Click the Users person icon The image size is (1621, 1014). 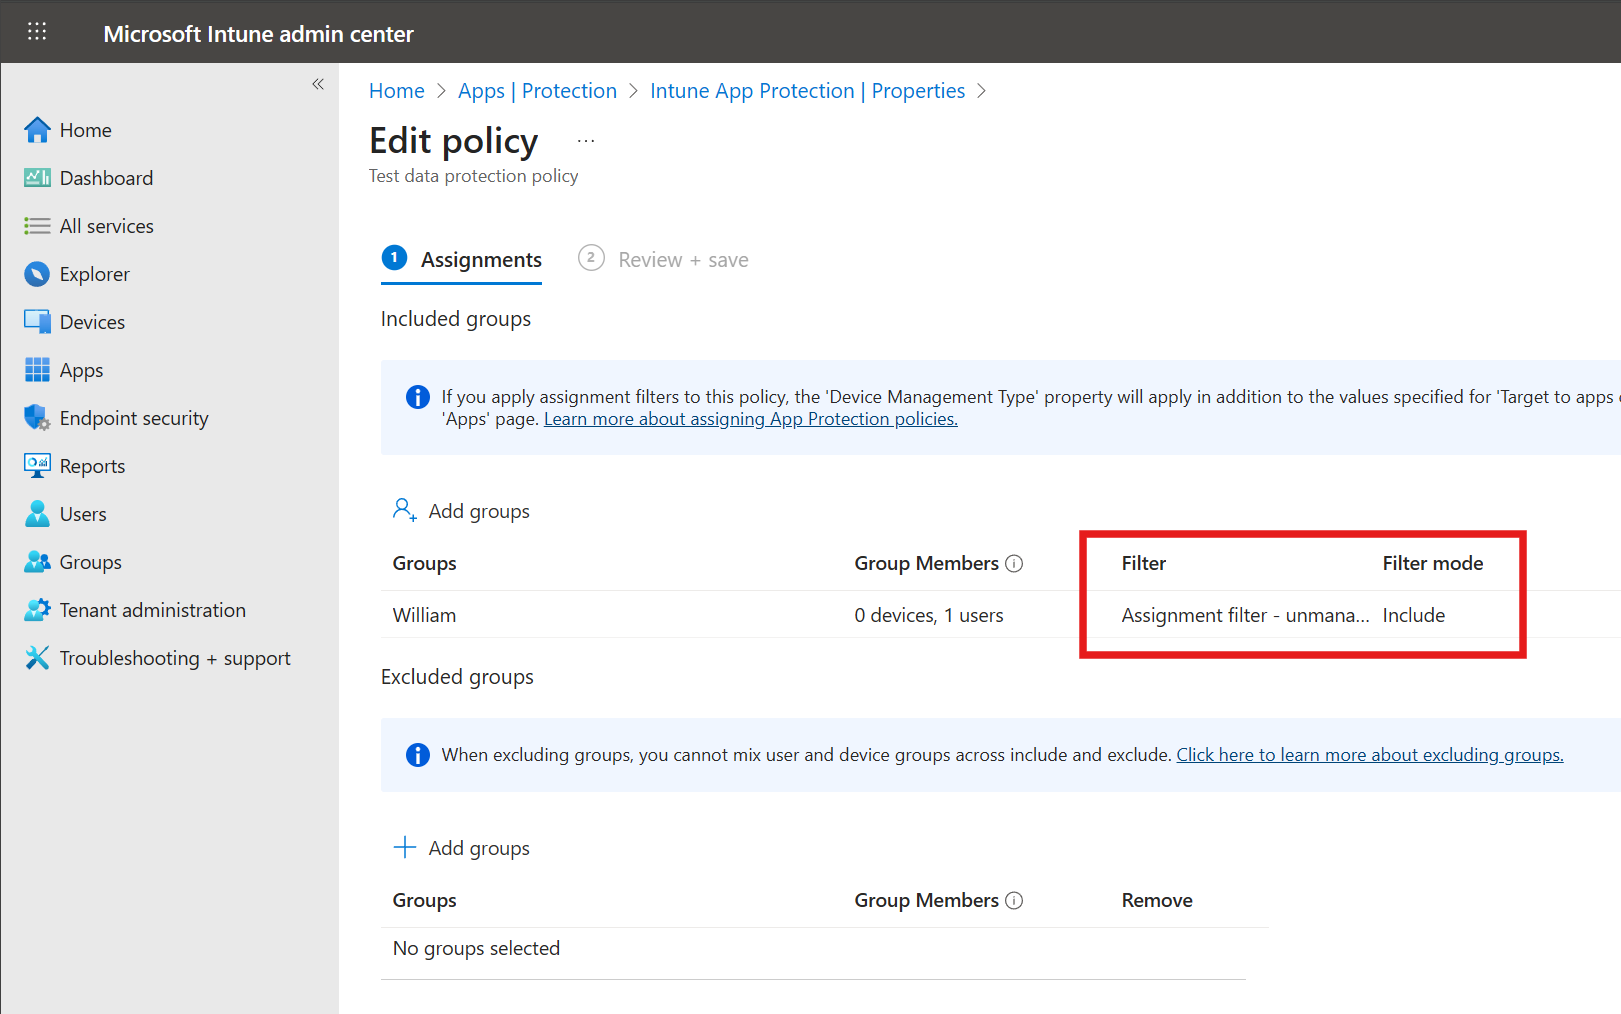click(37, 514)
